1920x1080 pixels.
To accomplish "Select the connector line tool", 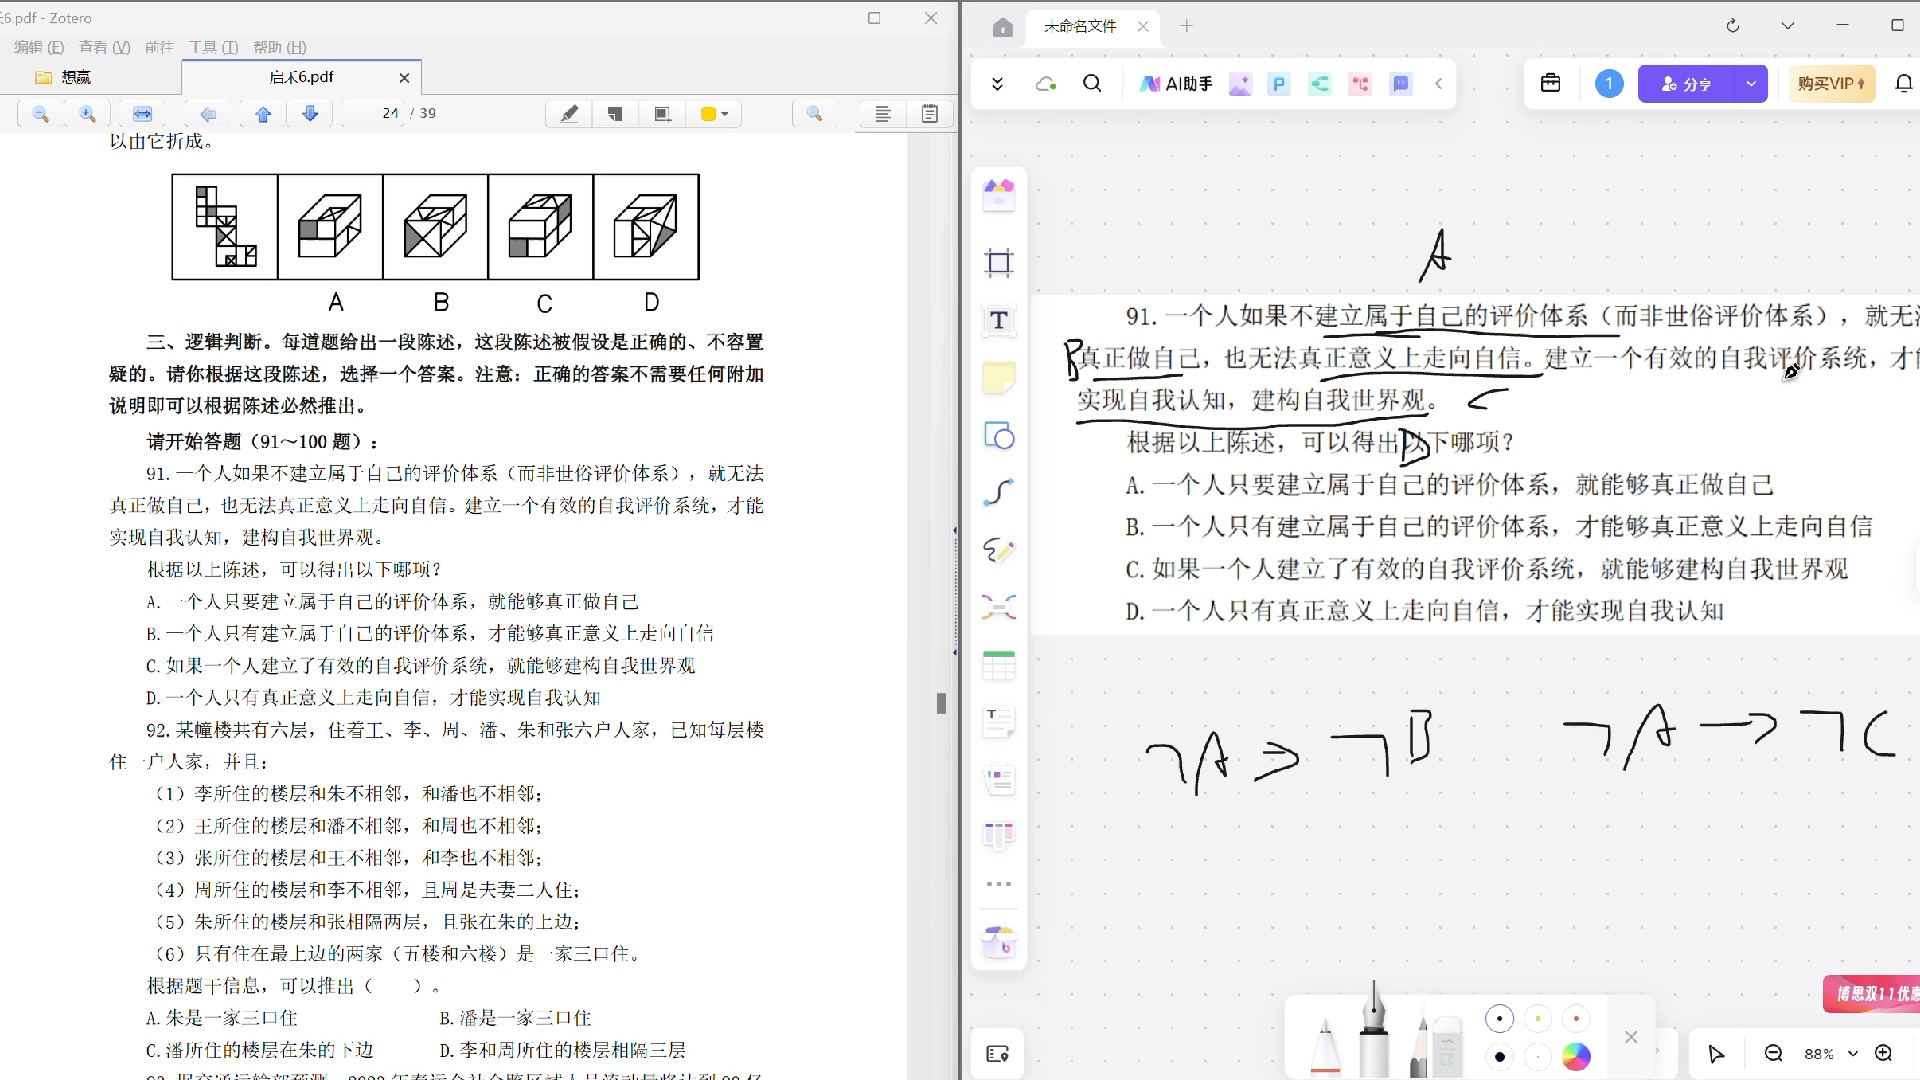I will [x=999, y=493].
